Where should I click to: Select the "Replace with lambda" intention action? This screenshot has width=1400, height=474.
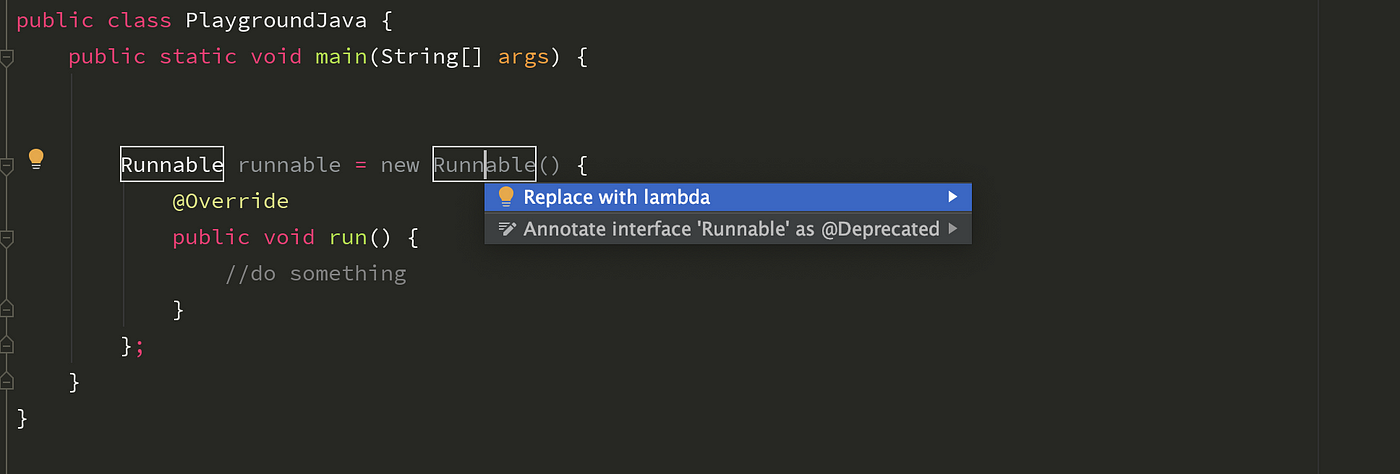tap(728, 197)
